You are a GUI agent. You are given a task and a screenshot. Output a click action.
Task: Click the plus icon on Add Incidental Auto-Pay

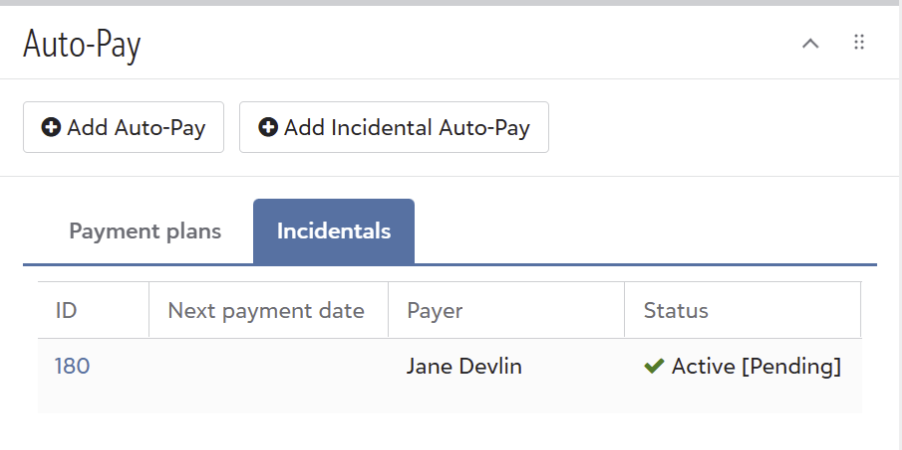[268, 128]
